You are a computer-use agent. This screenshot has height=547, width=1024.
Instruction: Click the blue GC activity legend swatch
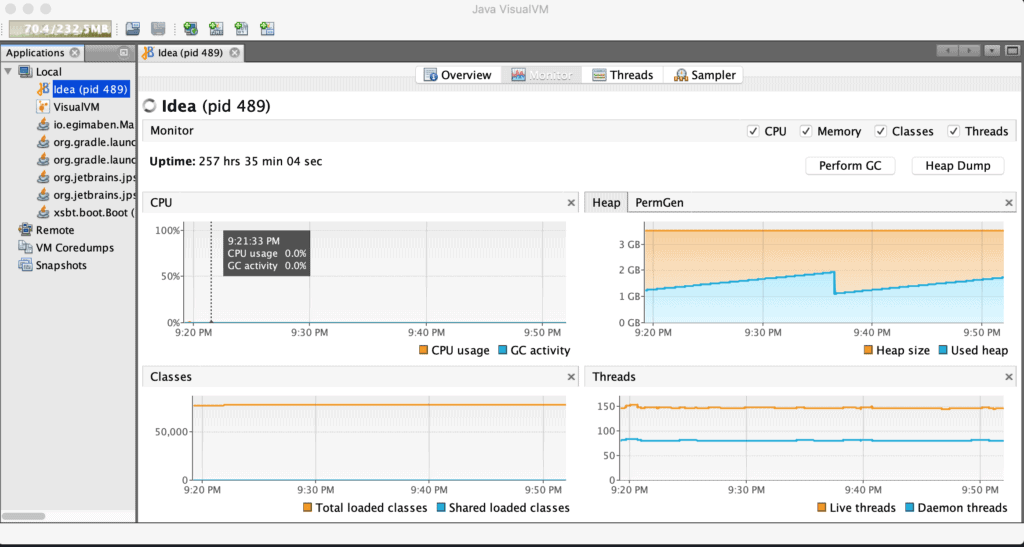(502, 351)
